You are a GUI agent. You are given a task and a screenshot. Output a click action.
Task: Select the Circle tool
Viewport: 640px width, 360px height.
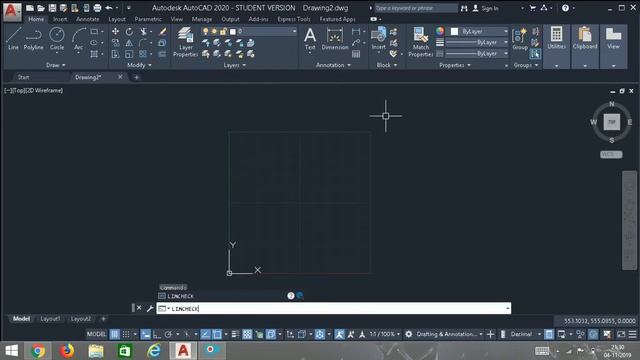tap(57, 39)
